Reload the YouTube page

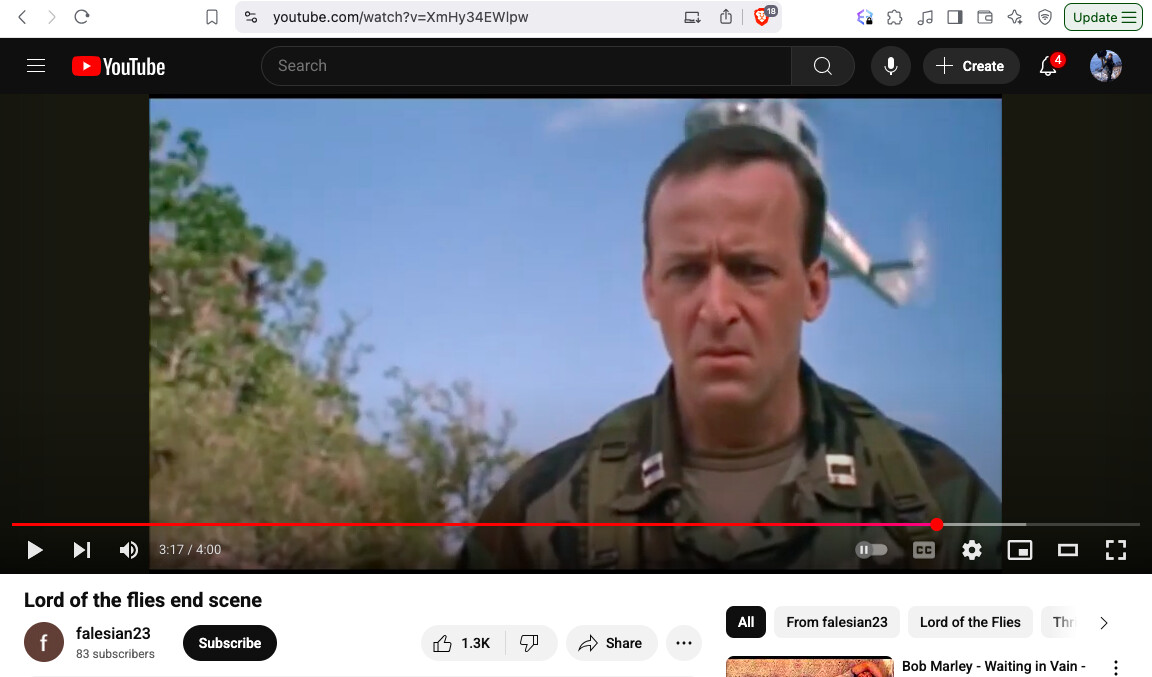[x=82, y=17]
